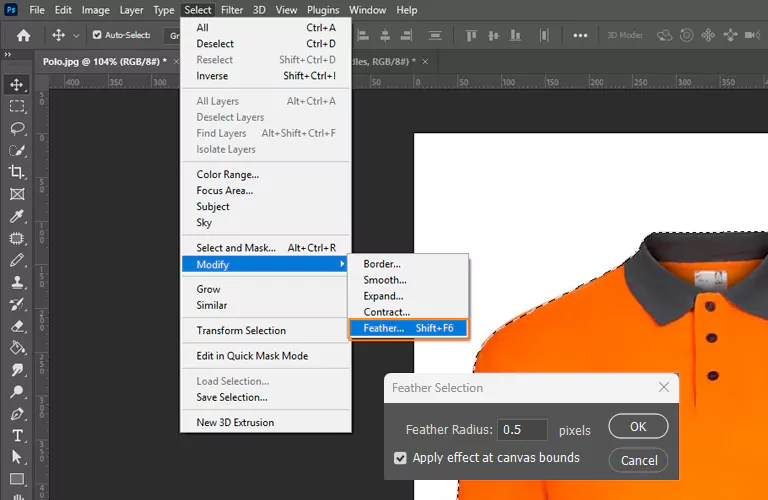The height and width of the screenshot is (500, 768).
Task: Select the Eraser tool
Action: (17, 326)
